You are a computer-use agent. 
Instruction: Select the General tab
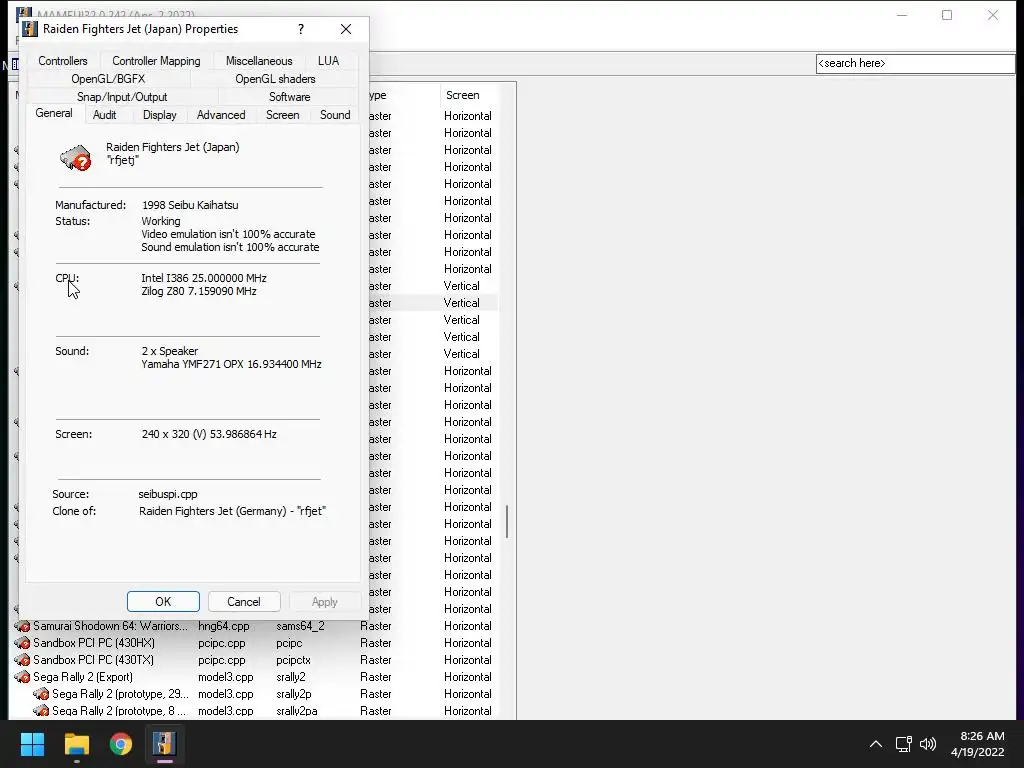coord(54,113)
